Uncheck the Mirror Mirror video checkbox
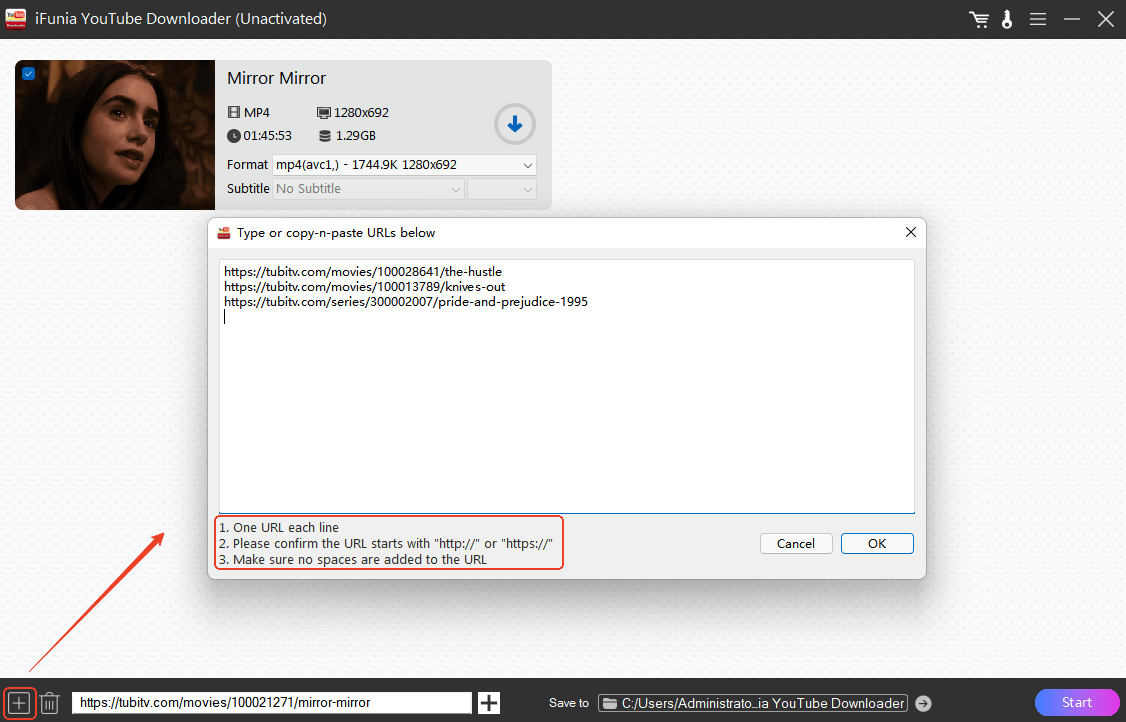 click(28, 73)
